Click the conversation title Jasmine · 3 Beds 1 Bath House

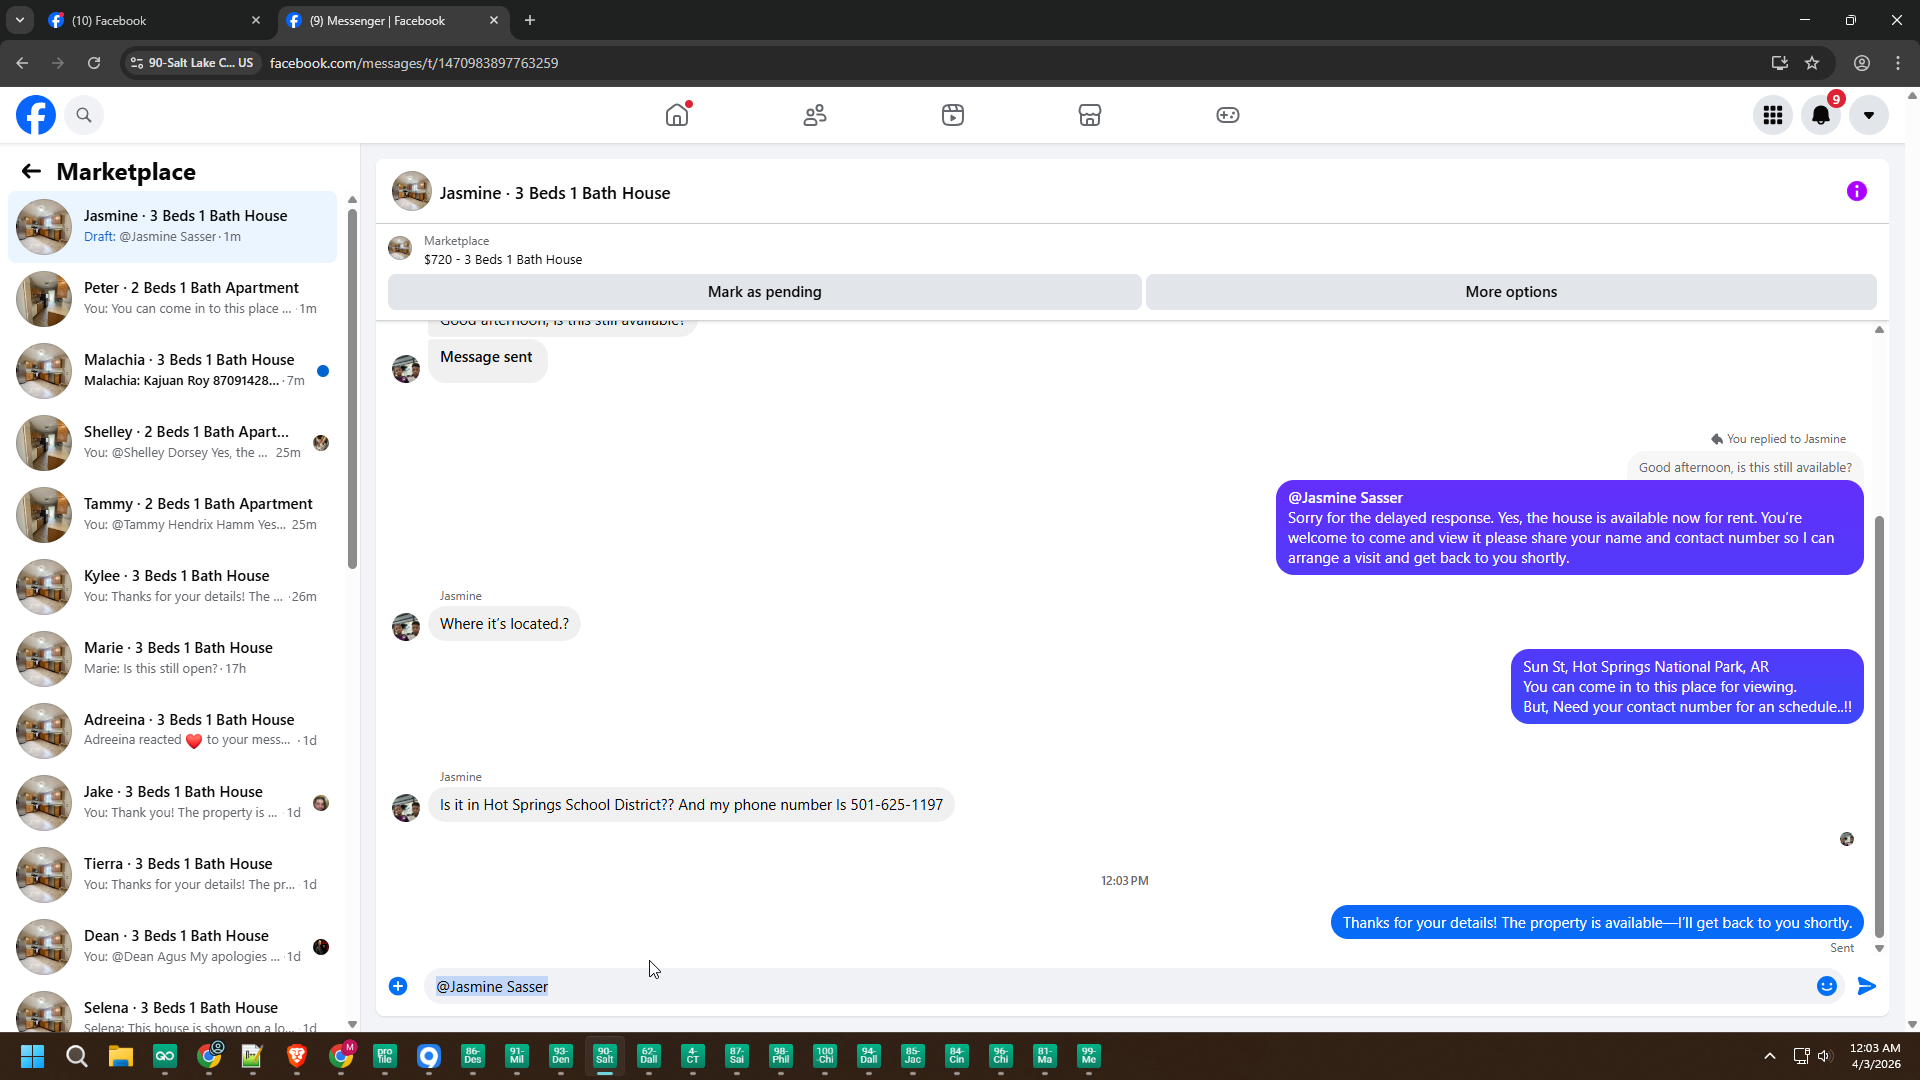555,193
